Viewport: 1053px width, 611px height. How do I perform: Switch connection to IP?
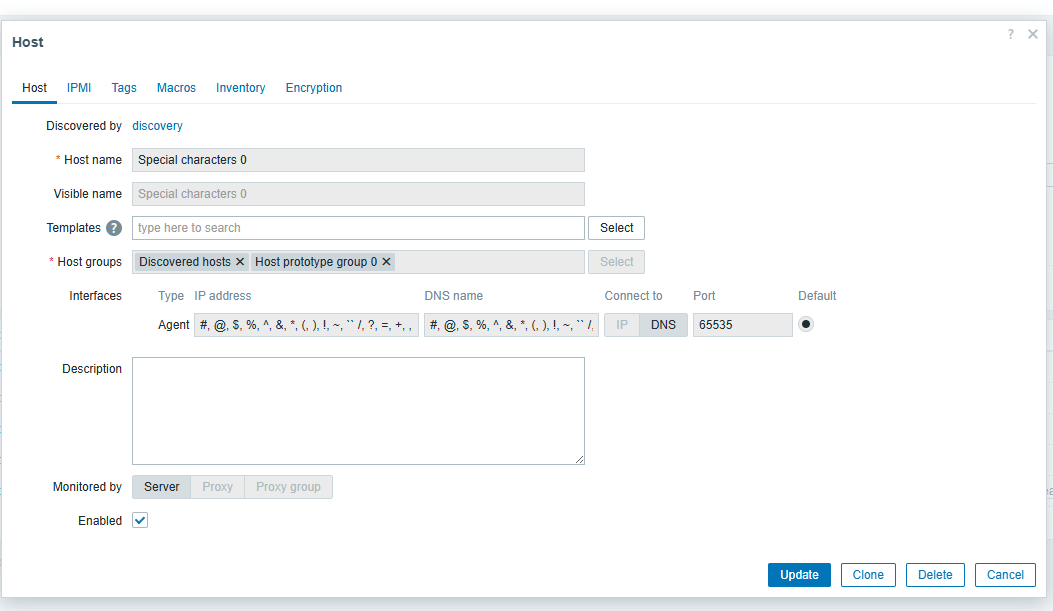click(622, 325)
